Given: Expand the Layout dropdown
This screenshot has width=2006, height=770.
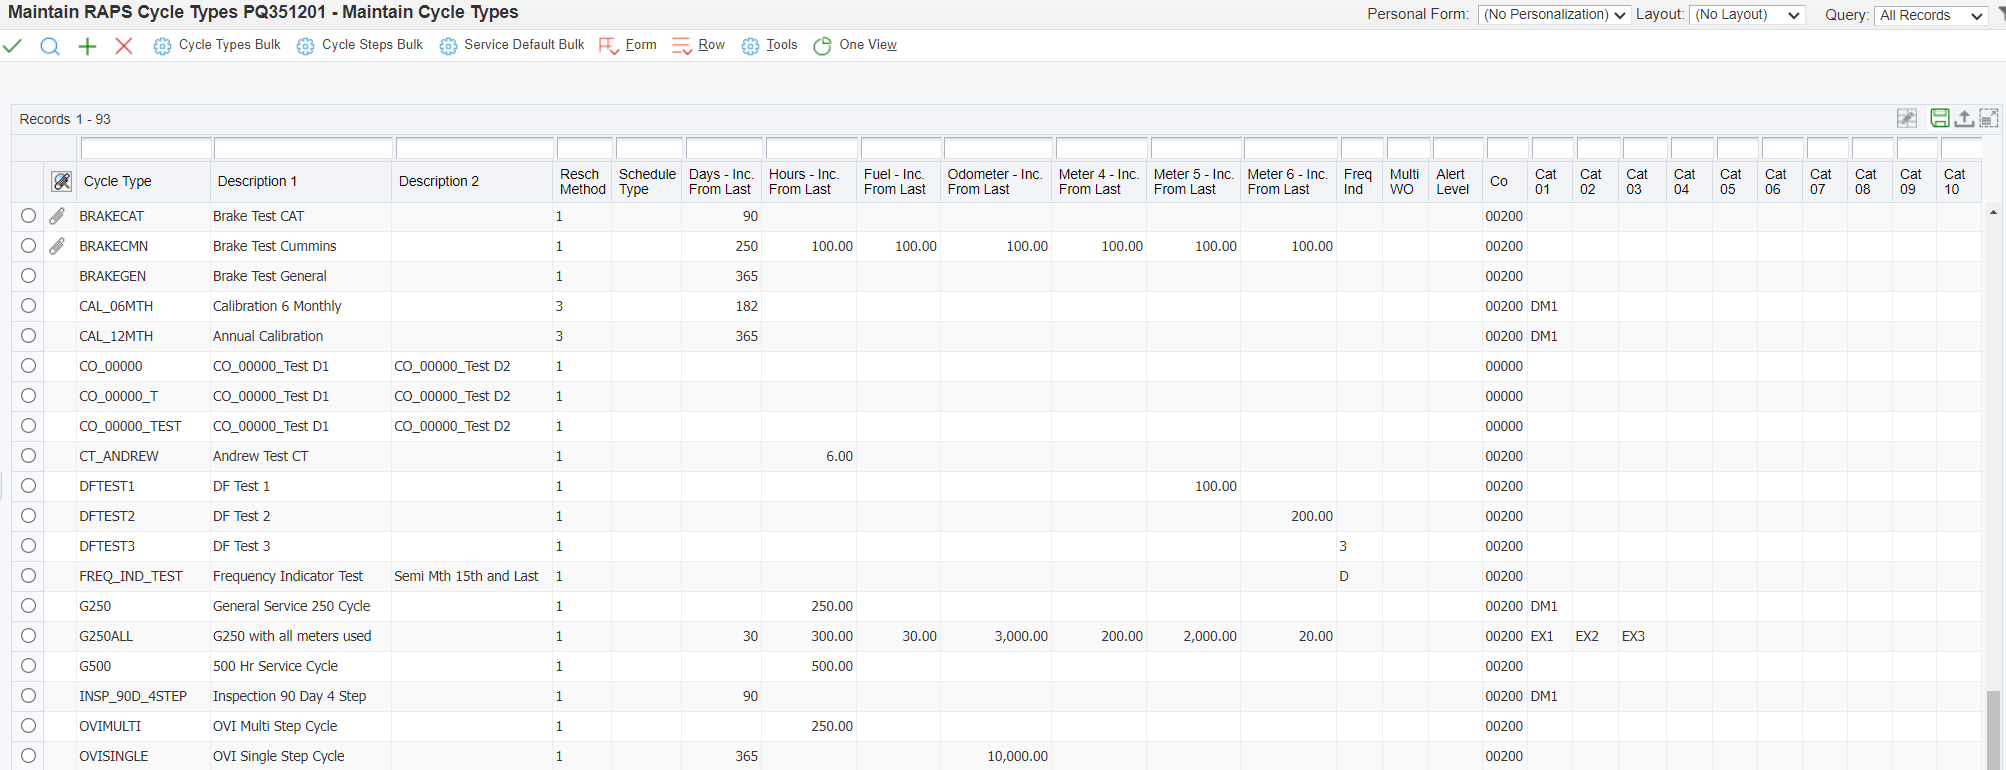Looking at the screenshot, I should tap(1747, 15).
